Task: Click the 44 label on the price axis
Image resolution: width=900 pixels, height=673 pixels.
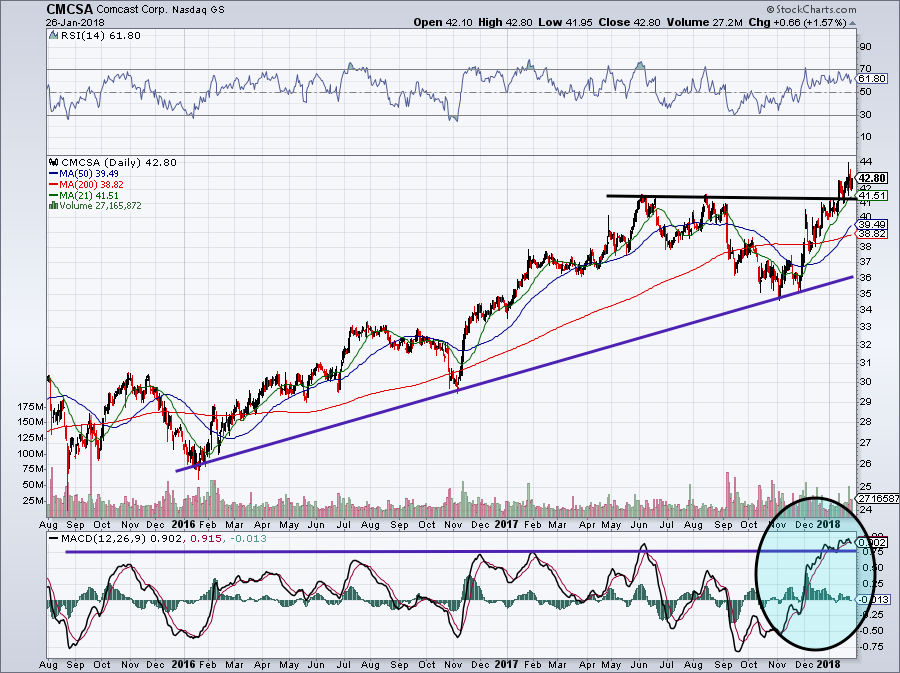Action: 866,161
